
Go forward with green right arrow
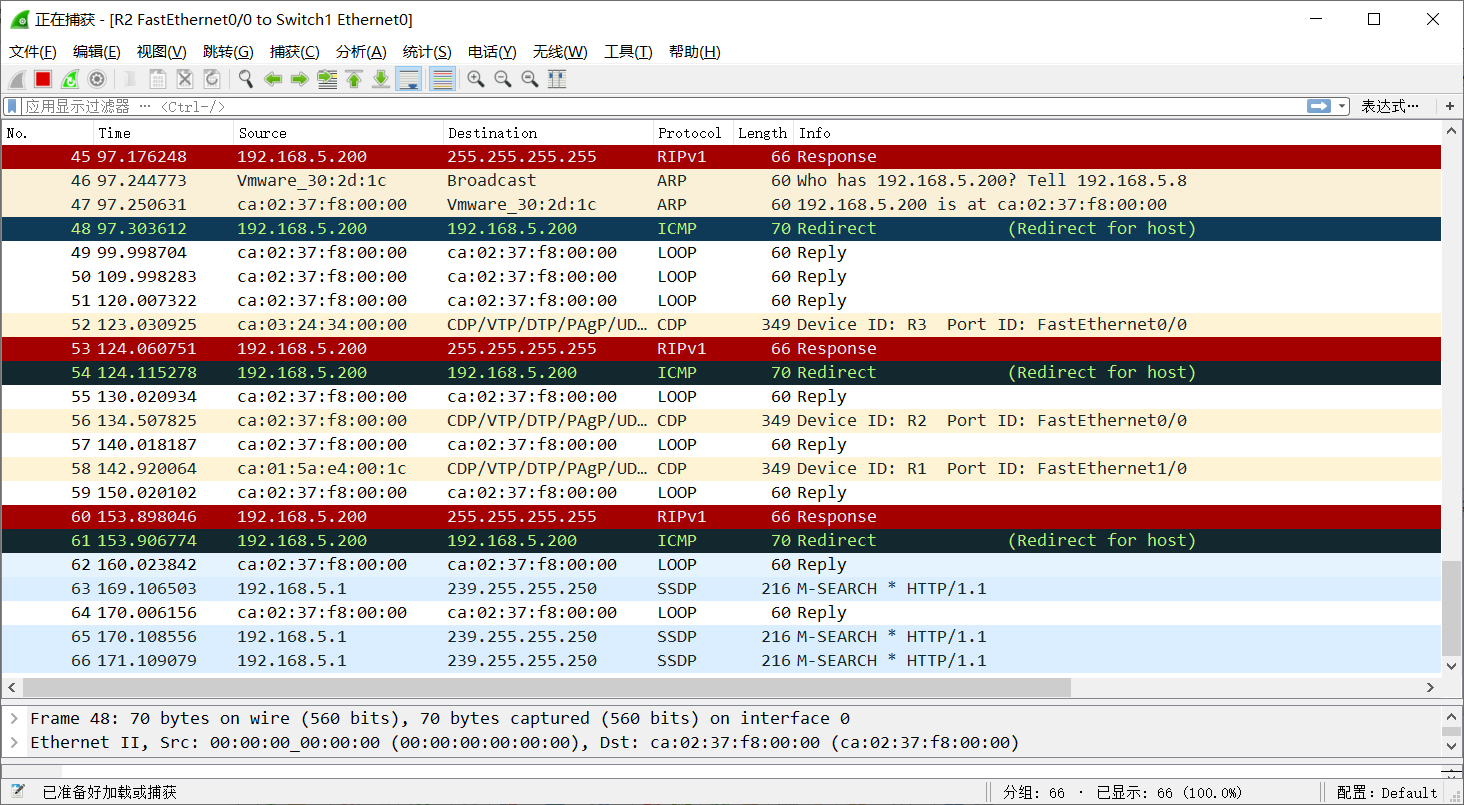[x=300, y=79]
